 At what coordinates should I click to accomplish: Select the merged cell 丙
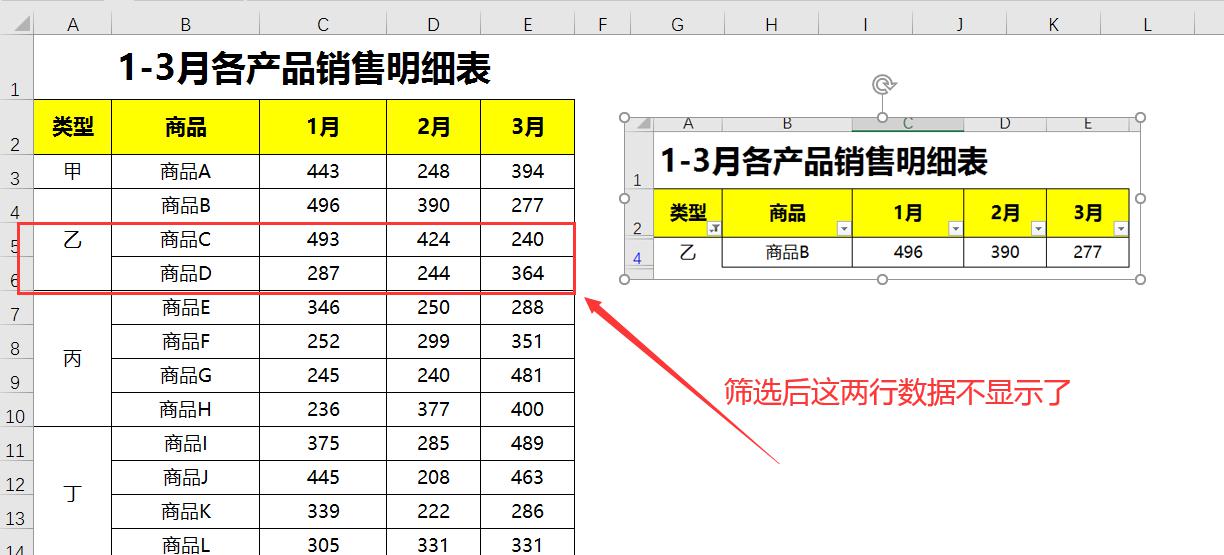73,359
